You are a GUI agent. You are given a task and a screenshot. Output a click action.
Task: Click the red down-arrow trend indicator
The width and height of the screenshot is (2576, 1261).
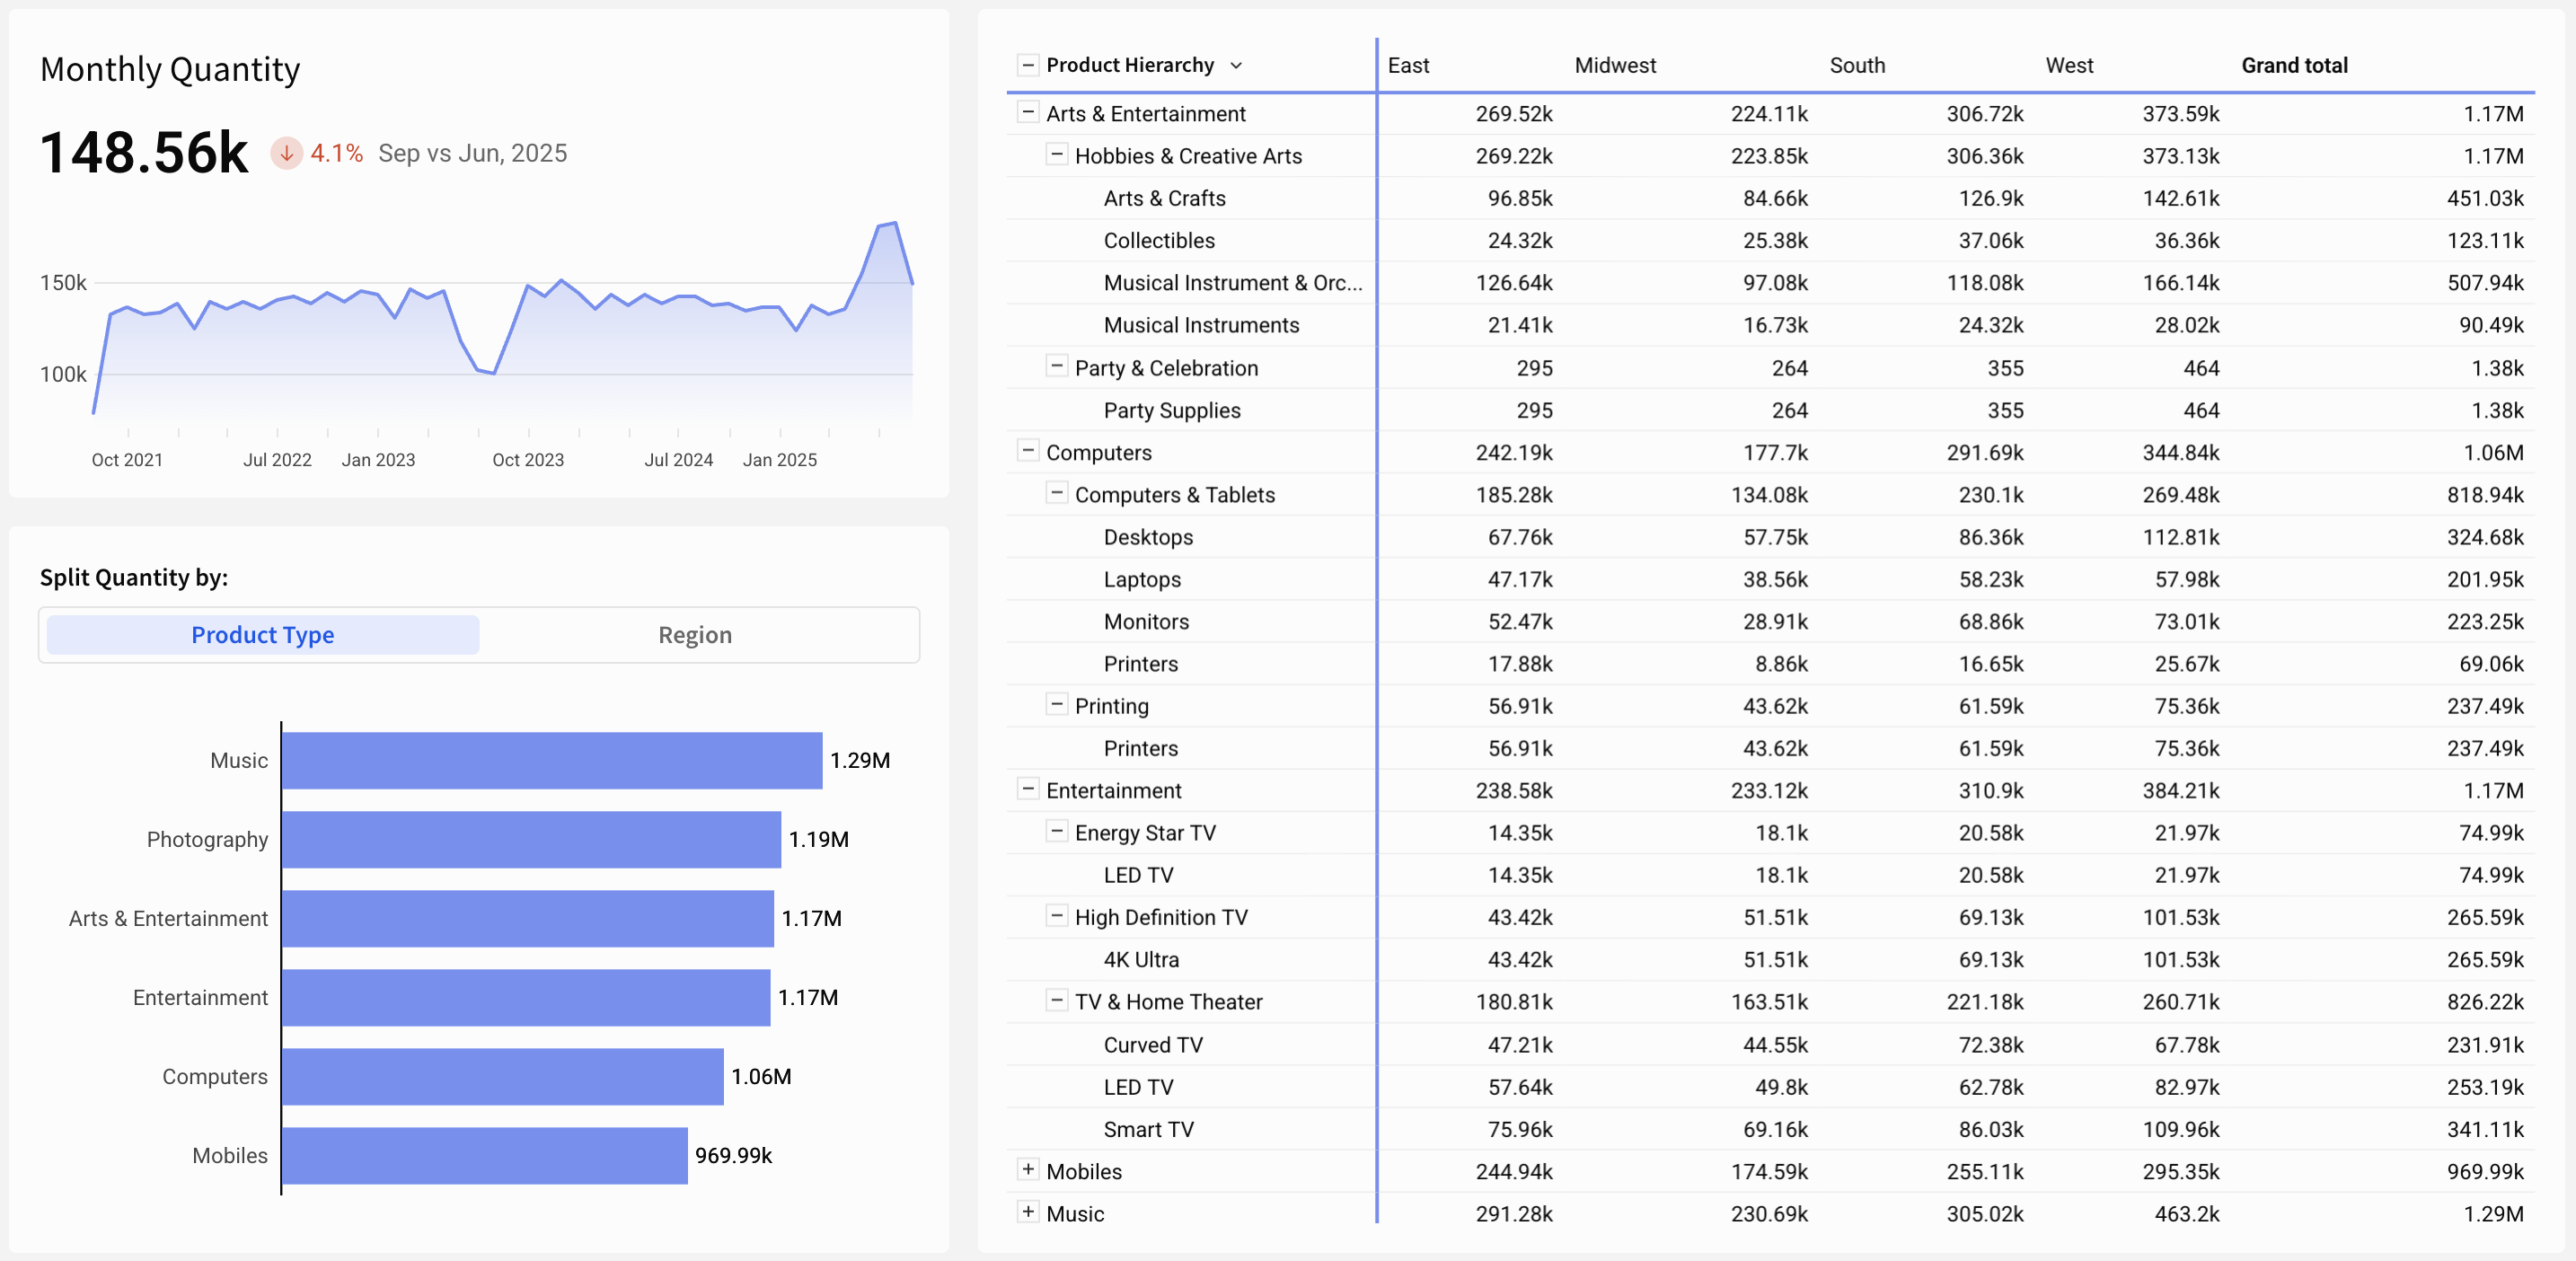coord(286,153)
